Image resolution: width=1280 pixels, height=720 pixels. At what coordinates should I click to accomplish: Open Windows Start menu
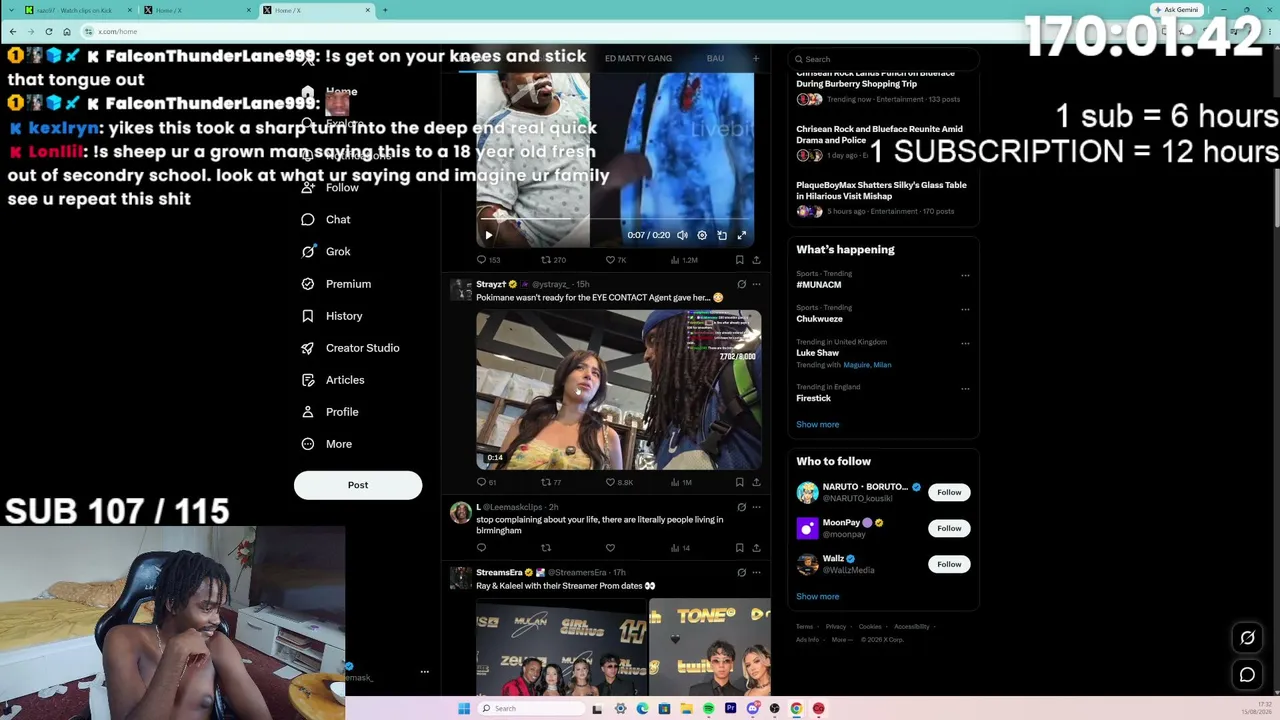click(464, 709)
